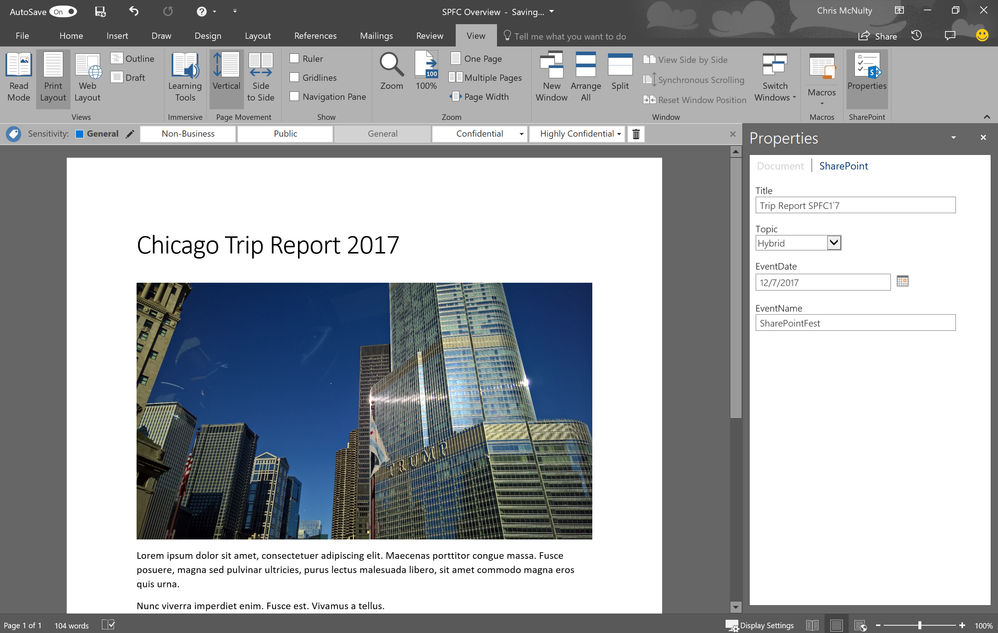Viewport: 998px width, 633px height.
Task: Toggle the AutoSave switch
Action: (63, 12)
